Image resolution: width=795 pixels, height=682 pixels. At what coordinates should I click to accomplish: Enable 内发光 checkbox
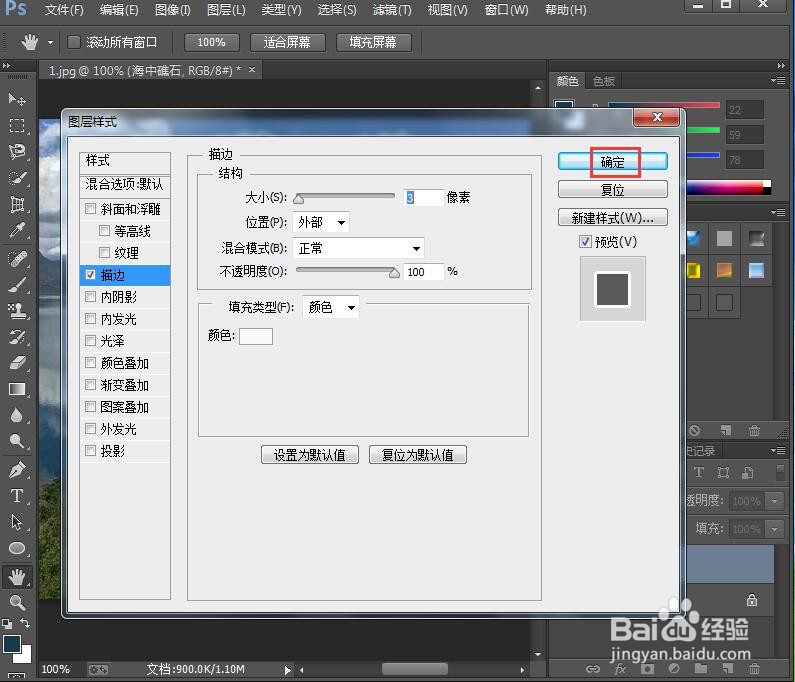91,318
